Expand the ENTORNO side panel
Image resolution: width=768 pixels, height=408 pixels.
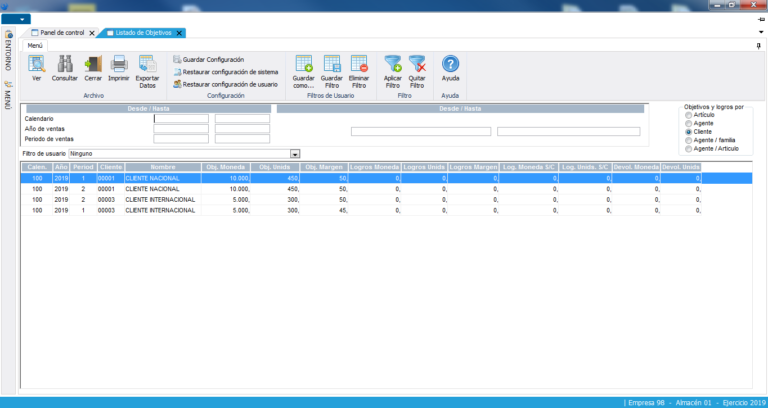(x=7, y=57)
